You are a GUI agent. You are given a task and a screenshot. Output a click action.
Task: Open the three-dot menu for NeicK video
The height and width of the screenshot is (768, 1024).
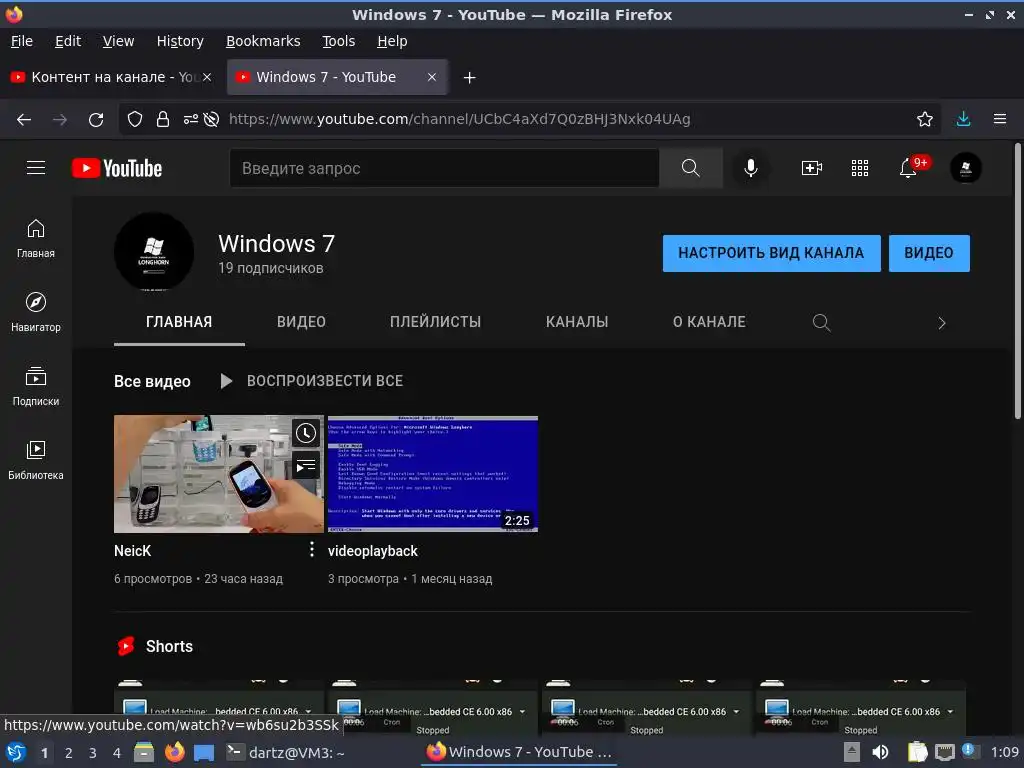[x=312, y=550]
